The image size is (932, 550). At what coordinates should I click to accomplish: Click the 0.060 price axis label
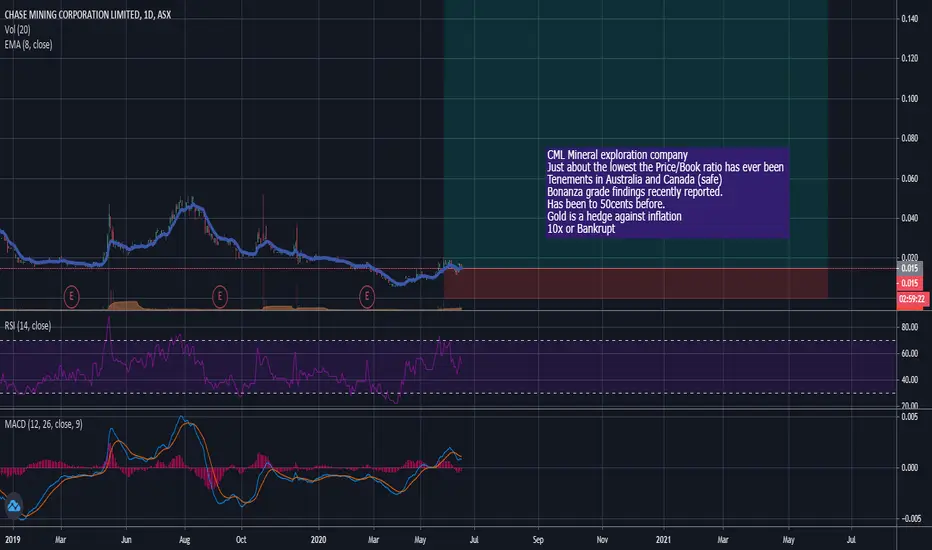(x=909, y=178)
